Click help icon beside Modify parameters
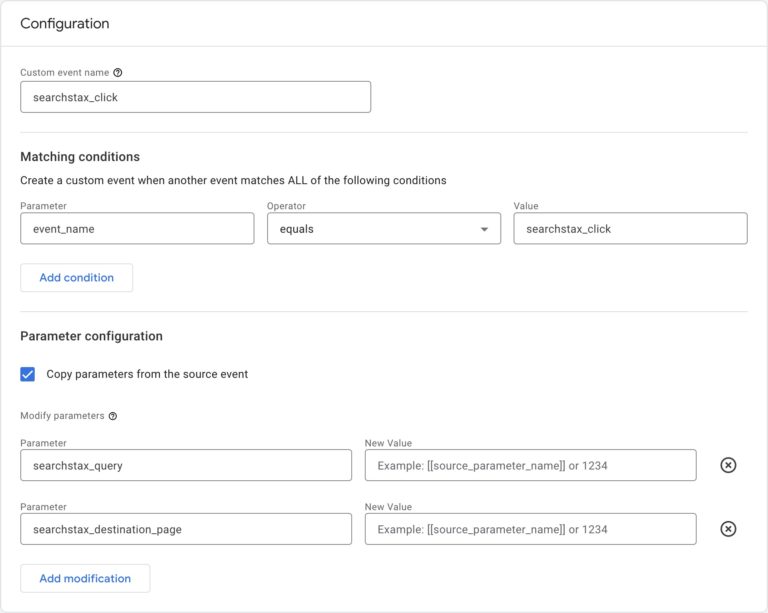This screenshot has width=768, height=613. coord(113,416)
